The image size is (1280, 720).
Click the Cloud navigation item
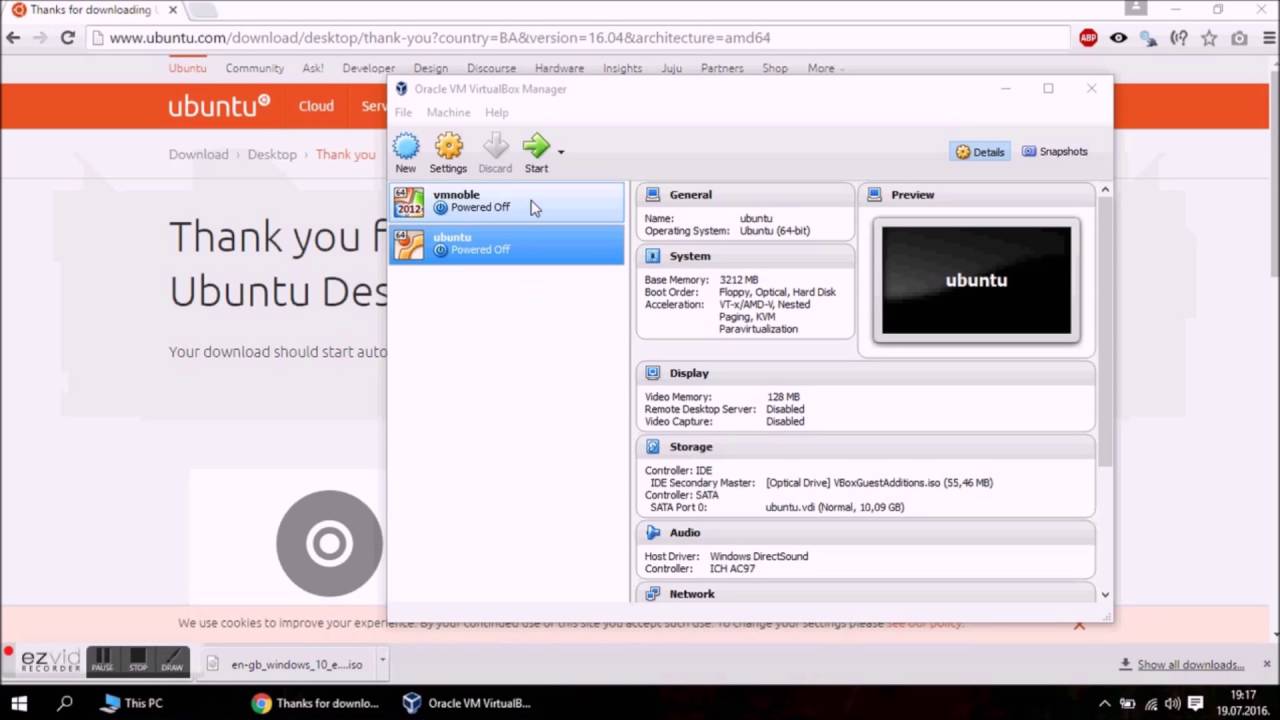click(316, 106)
